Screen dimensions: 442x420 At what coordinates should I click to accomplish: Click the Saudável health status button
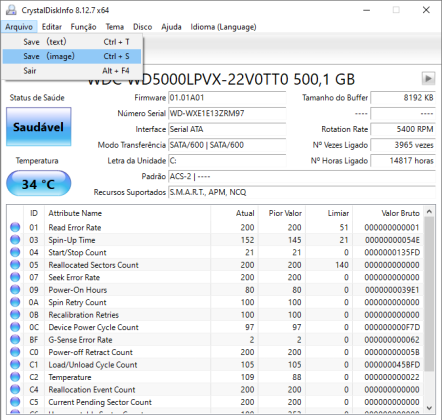click(x=39, y=127)
